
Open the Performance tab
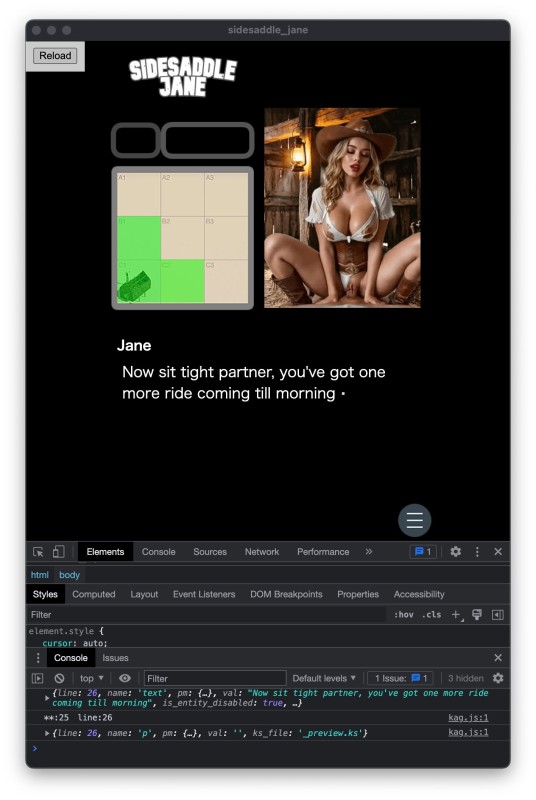pyautogui.click(x=323, y=552)
